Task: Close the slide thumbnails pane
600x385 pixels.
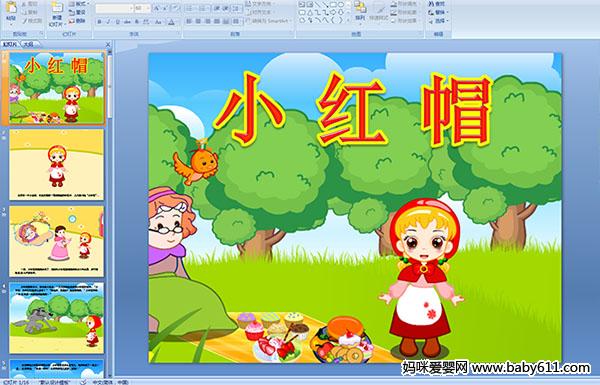Action: pyautogui.click(x=108, y=44)
